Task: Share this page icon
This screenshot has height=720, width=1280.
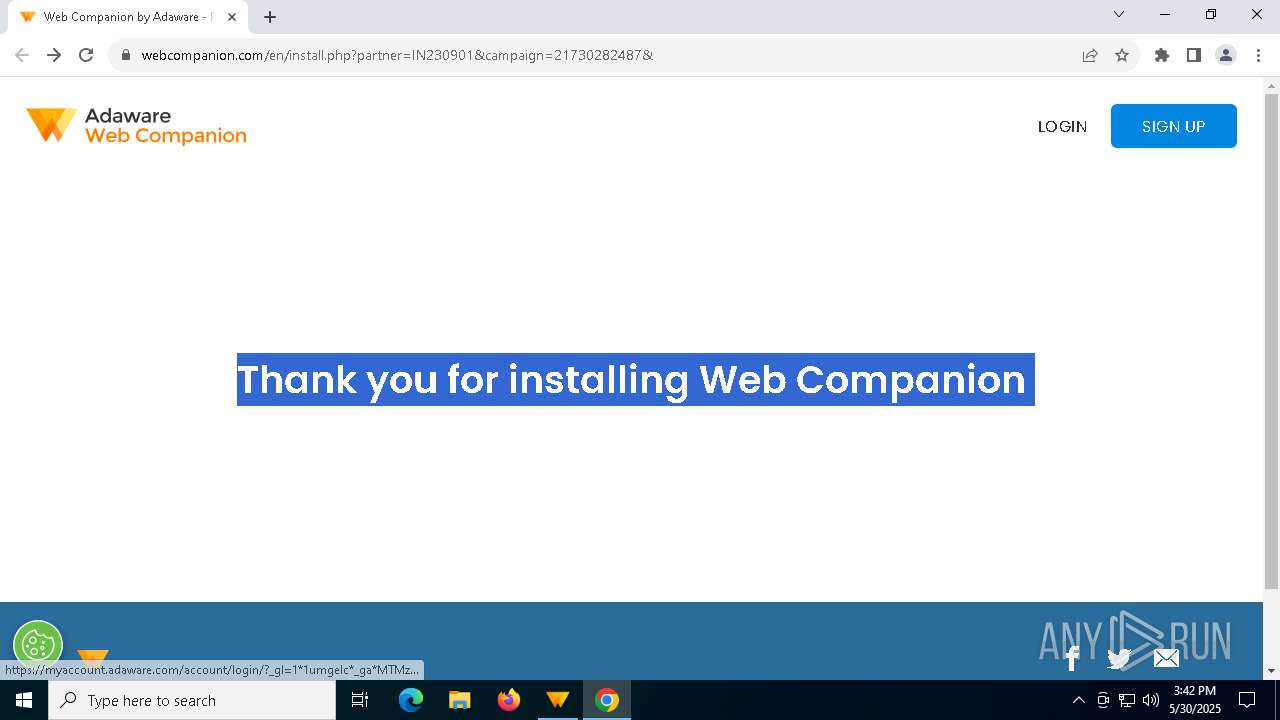Action: pyautogui.click(x=1090, y=55)
